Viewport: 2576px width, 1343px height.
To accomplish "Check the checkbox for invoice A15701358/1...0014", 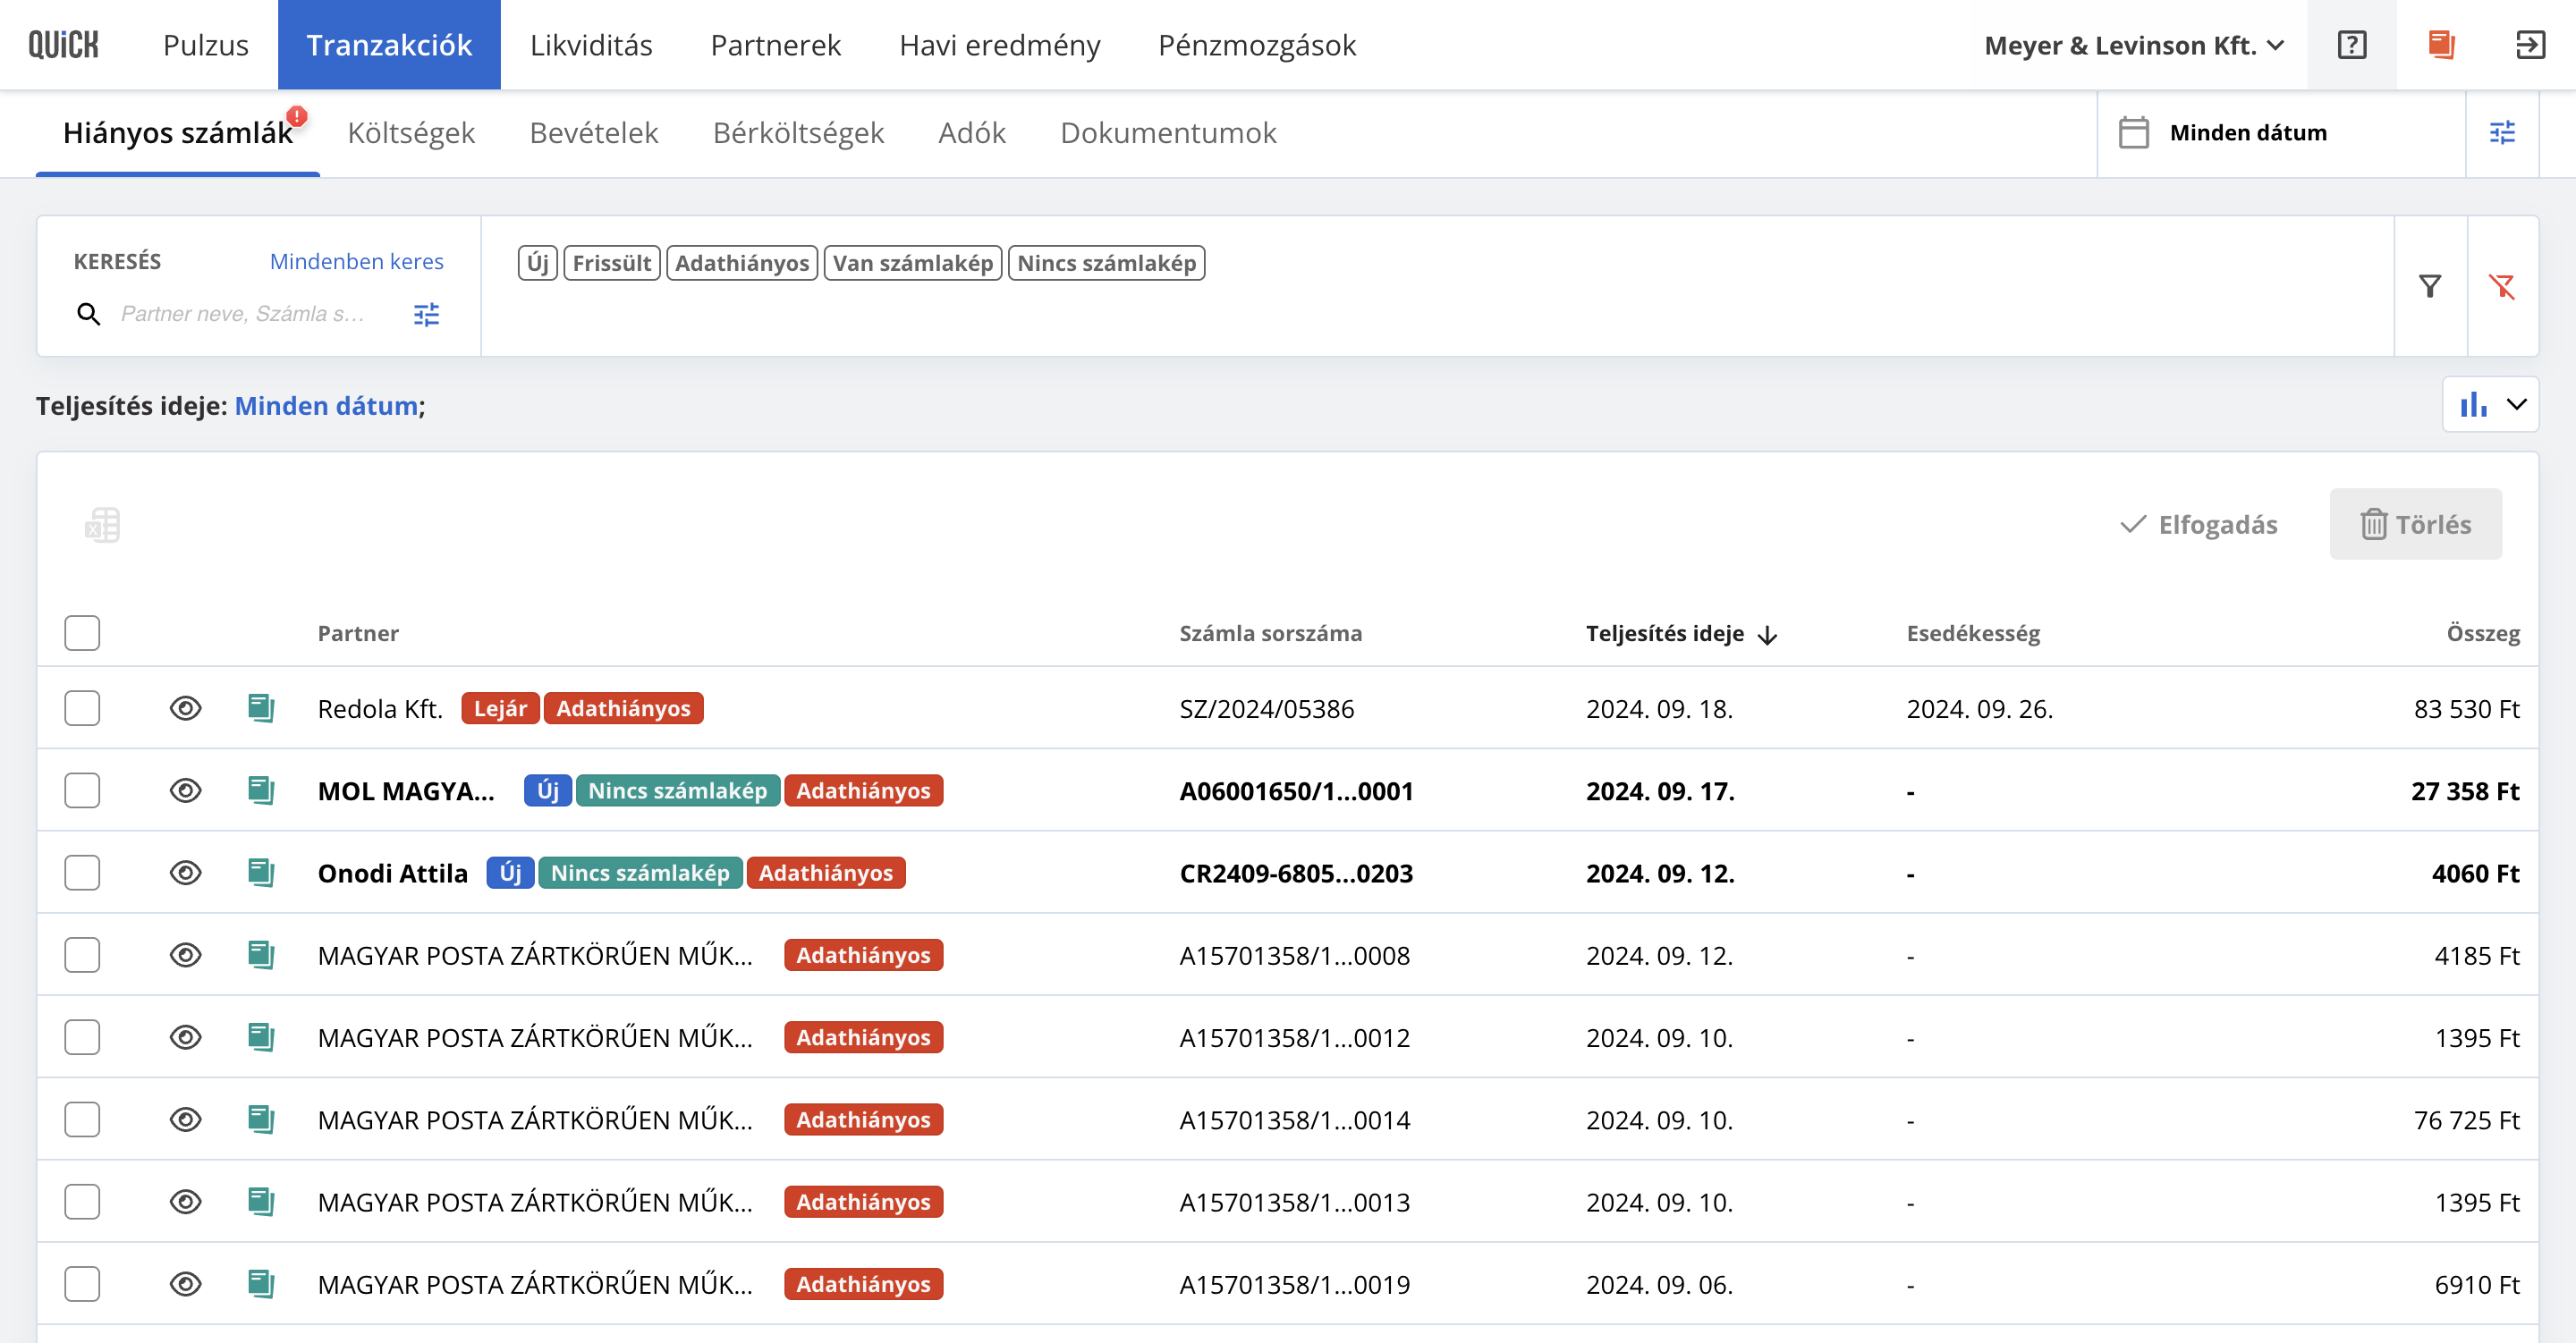I will 82,1119.
